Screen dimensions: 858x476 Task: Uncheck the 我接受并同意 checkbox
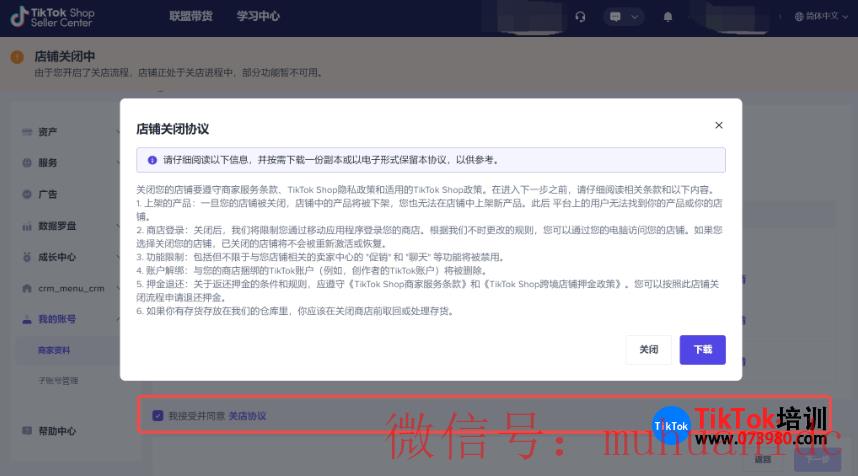[157, 415]
